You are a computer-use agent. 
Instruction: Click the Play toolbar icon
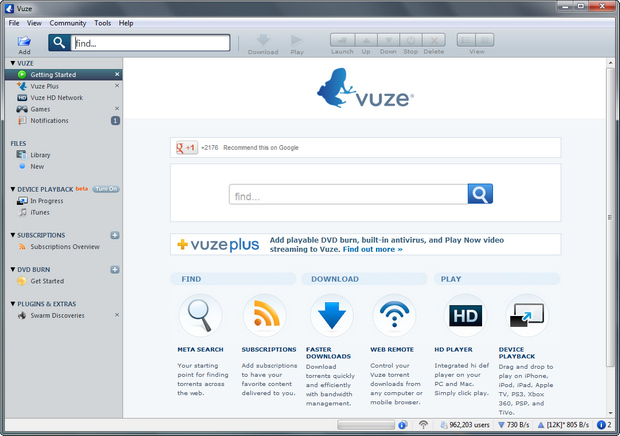[297, 40]
